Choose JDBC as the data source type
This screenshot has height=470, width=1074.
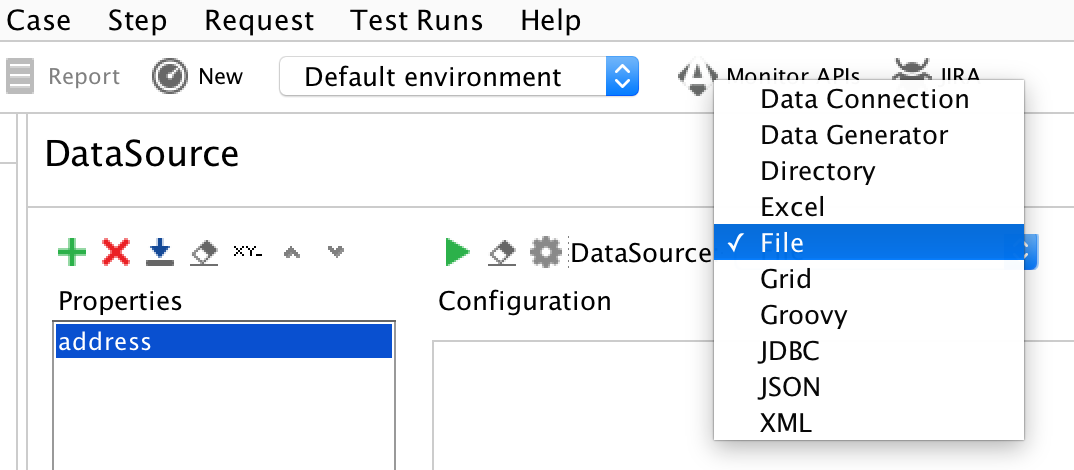789,351
